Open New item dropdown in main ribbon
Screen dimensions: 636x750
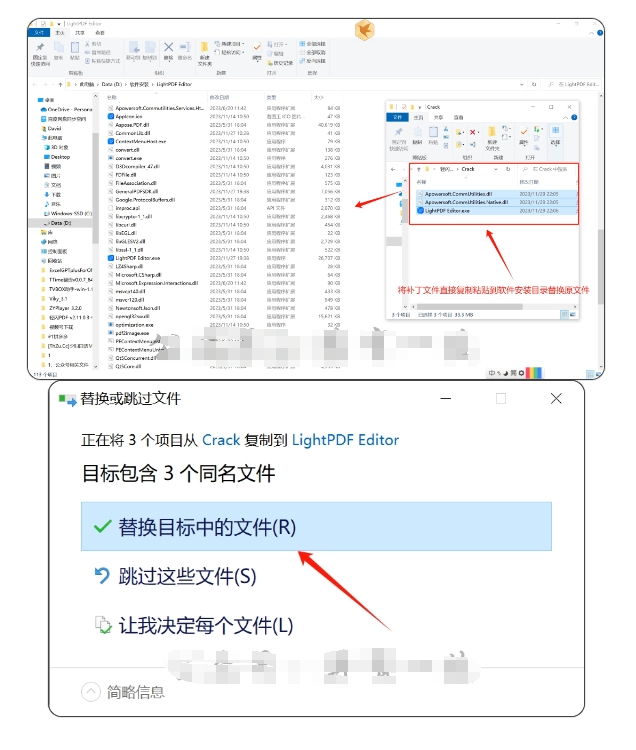(229, 44)
